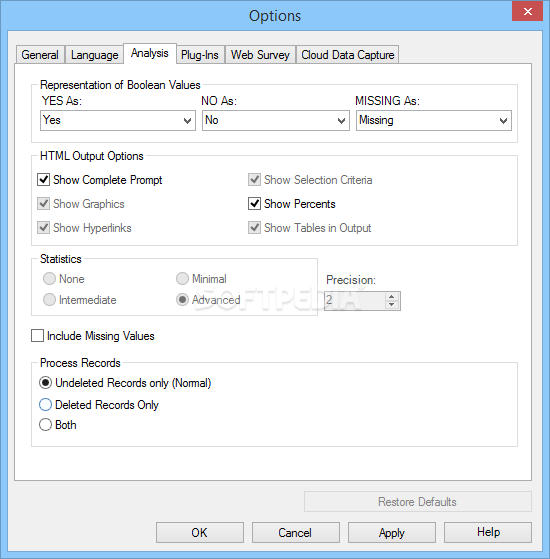Close the Options window

(528, 12)
